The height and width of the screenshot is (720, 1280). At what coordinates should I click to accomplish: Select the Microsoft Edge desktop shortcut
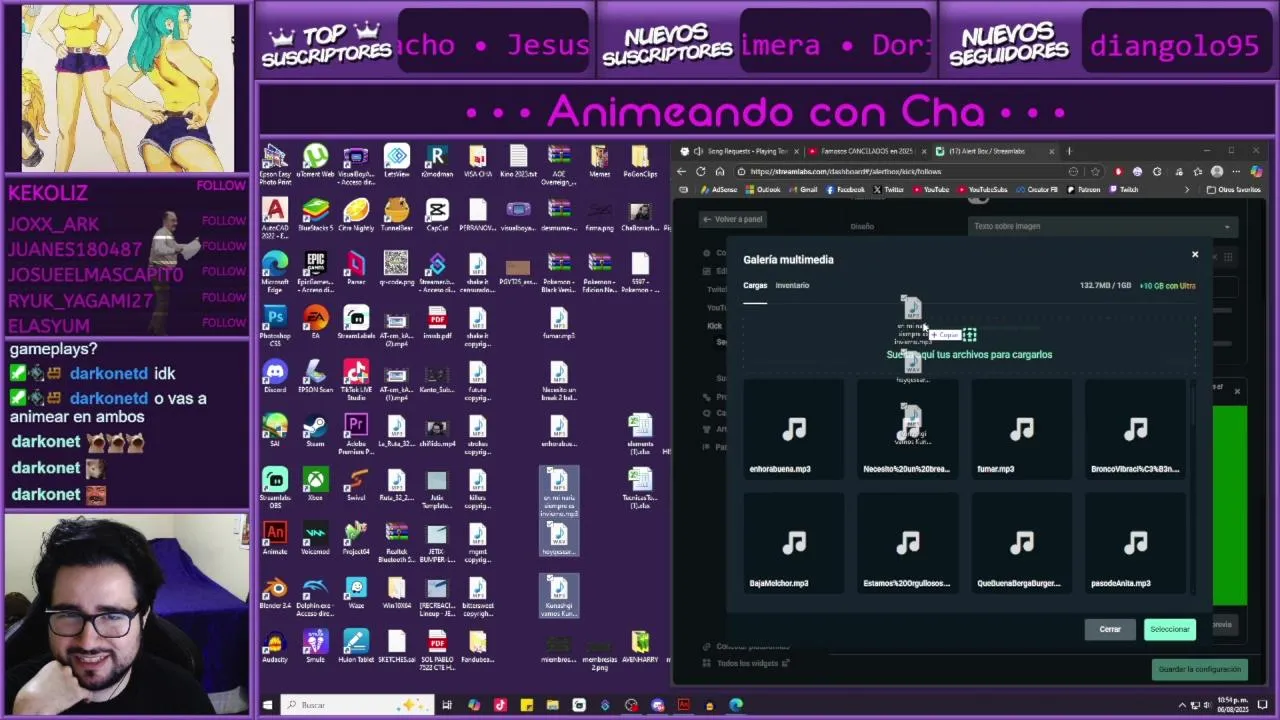coord(275,273)
